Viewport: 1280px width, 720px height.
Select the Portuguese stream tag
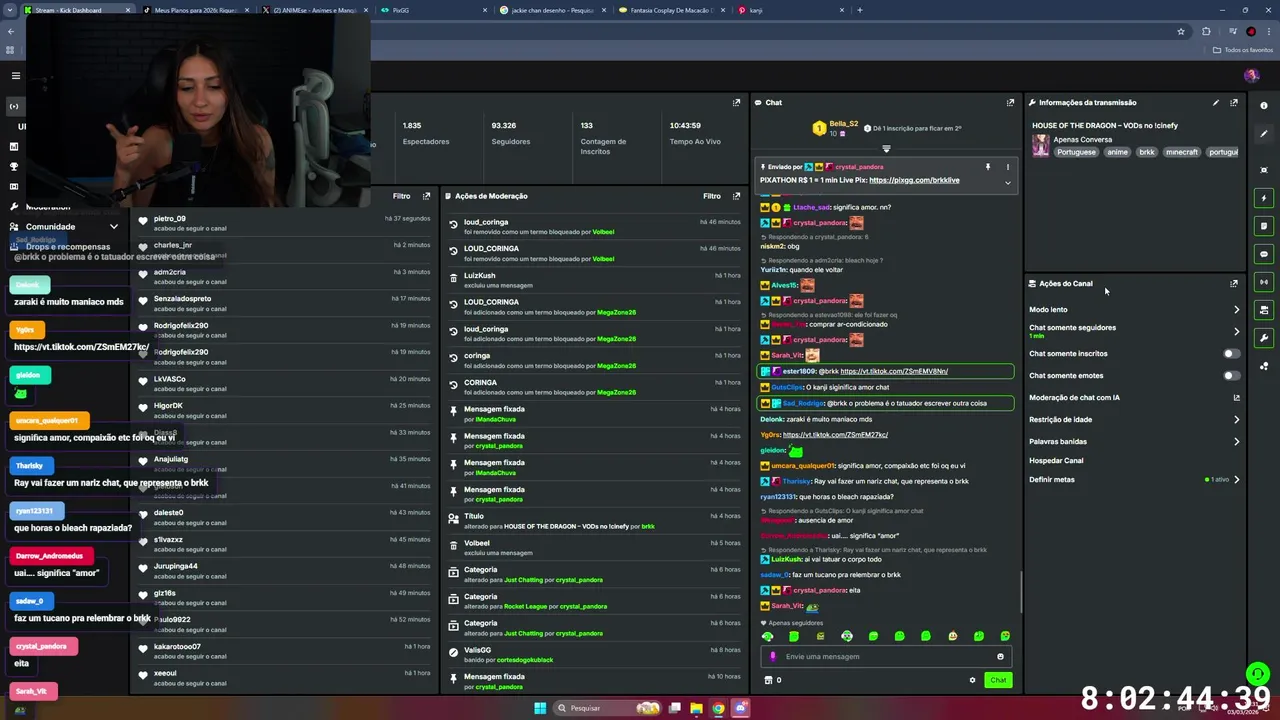point(1076,152)
